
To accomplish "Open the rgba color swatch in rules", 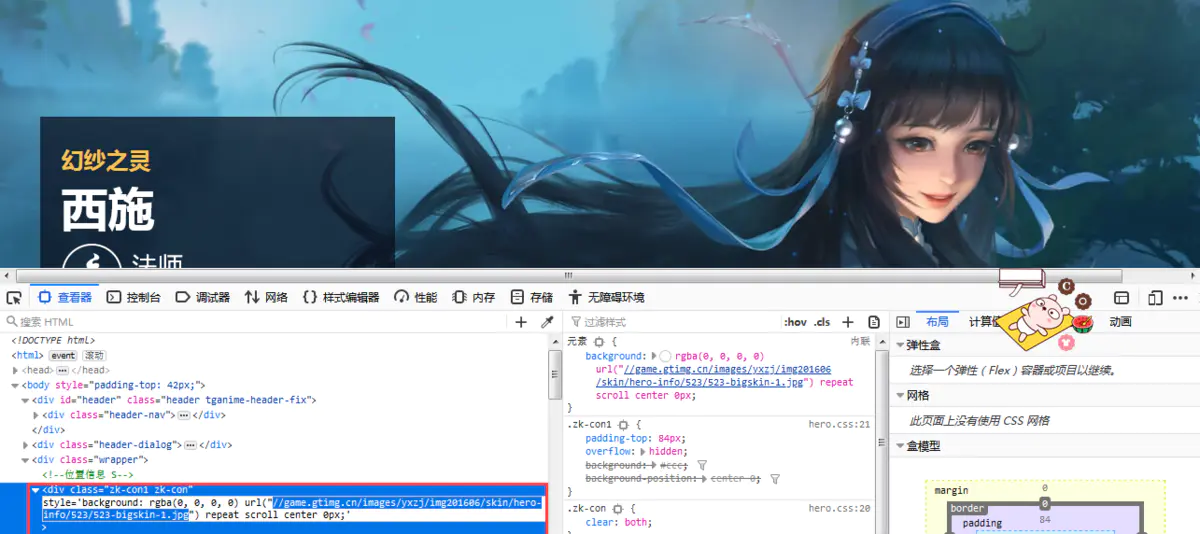I will 665,356.
